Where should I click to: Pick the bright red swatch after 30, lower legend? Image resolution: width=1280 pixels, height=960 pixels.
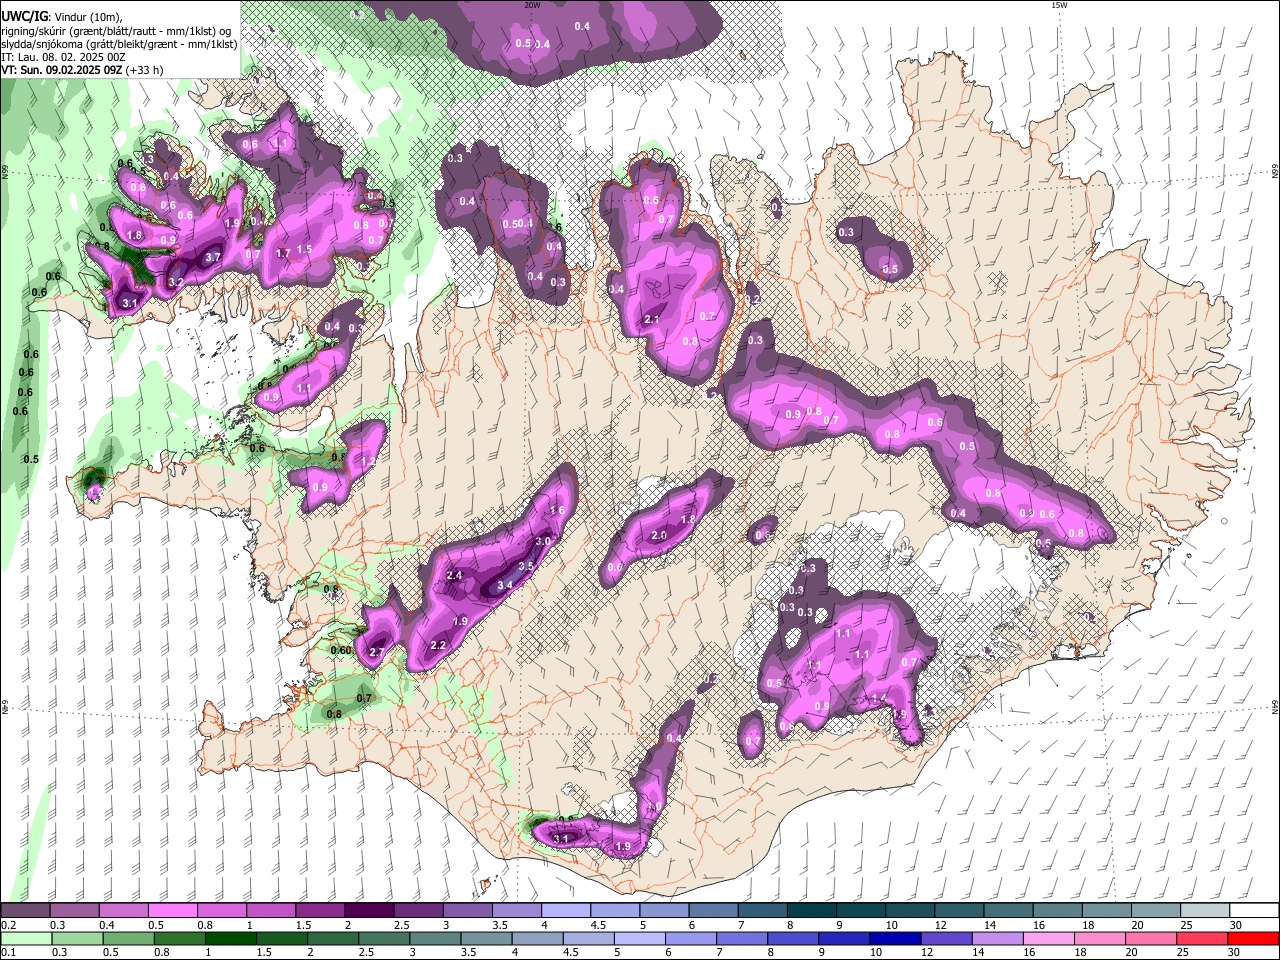pyautogui.click(x=1255, y=938)
